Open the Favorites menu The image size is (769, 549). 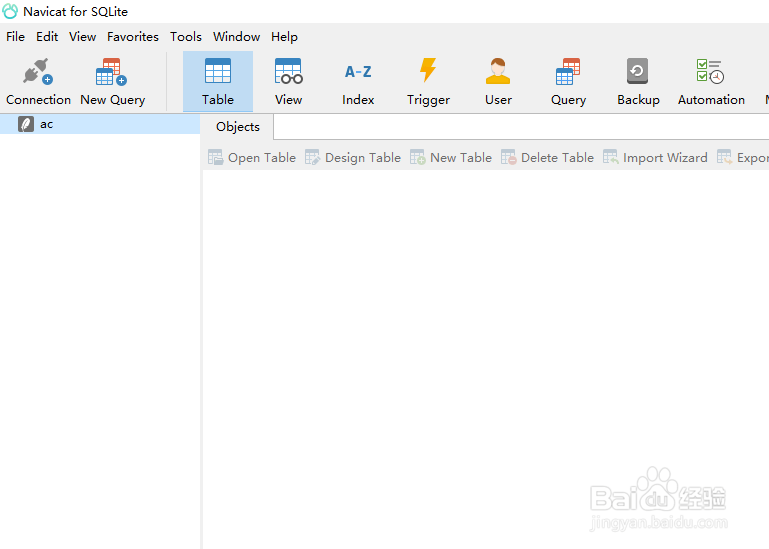click(x=133, y=37)
